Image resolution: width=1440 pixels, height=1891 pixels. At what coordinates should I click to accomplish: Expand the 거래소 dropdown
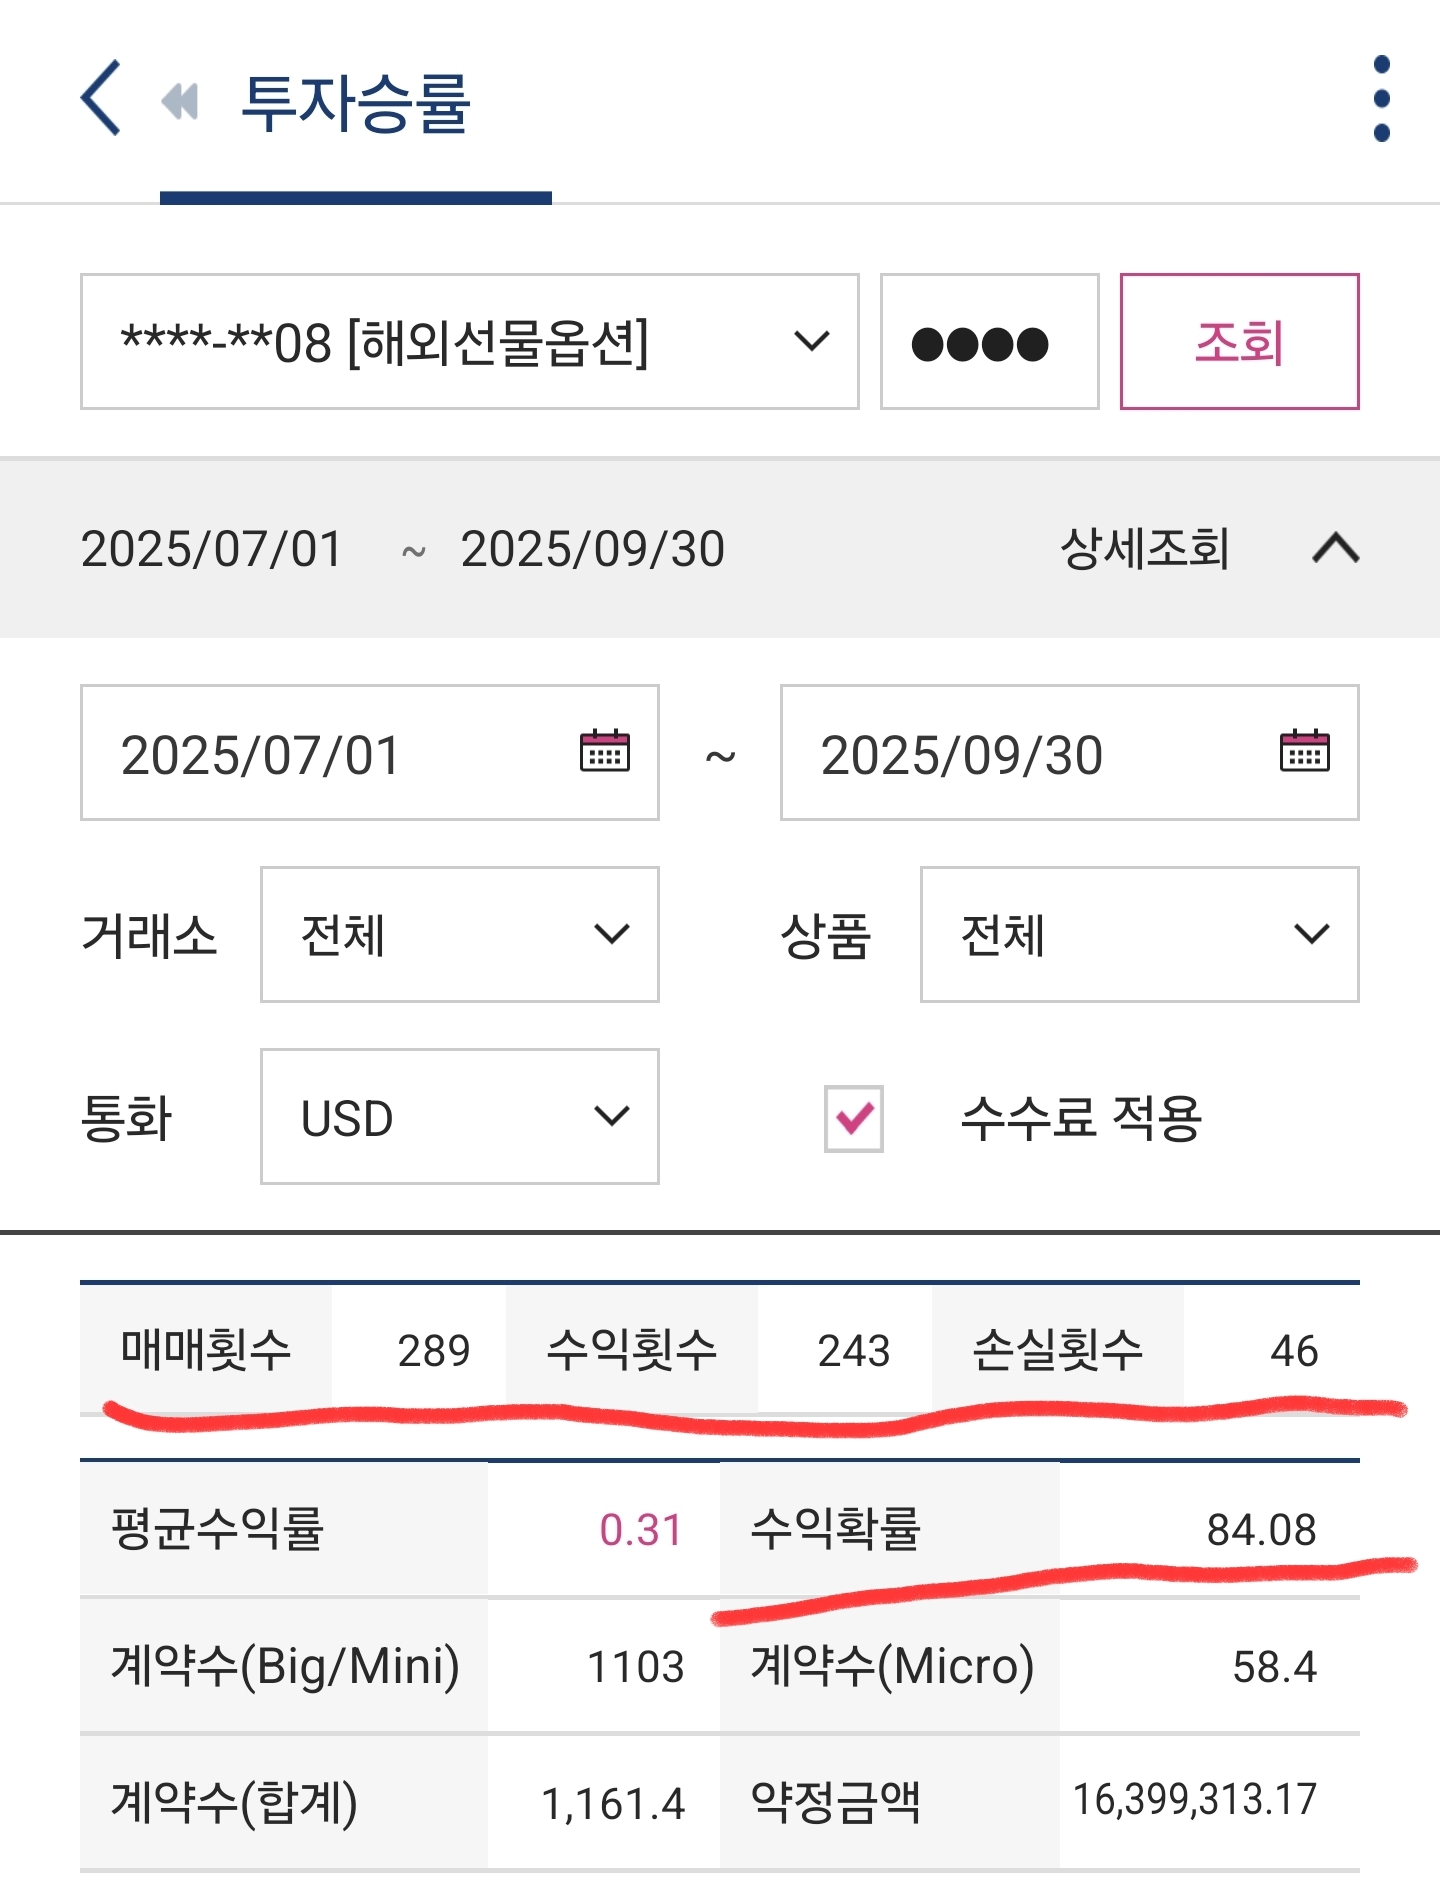459,935
